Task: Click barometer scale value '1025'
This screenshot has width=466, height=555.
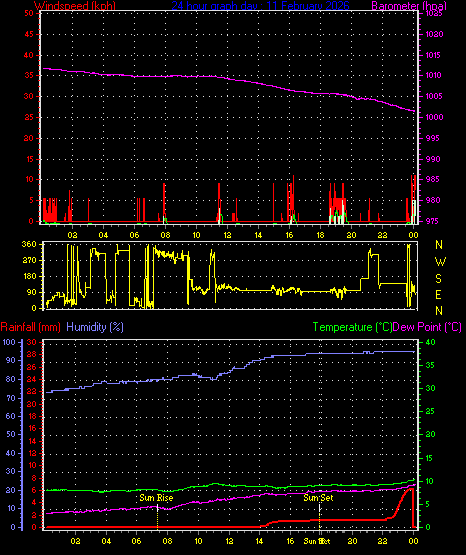Action: pos(434,14)
